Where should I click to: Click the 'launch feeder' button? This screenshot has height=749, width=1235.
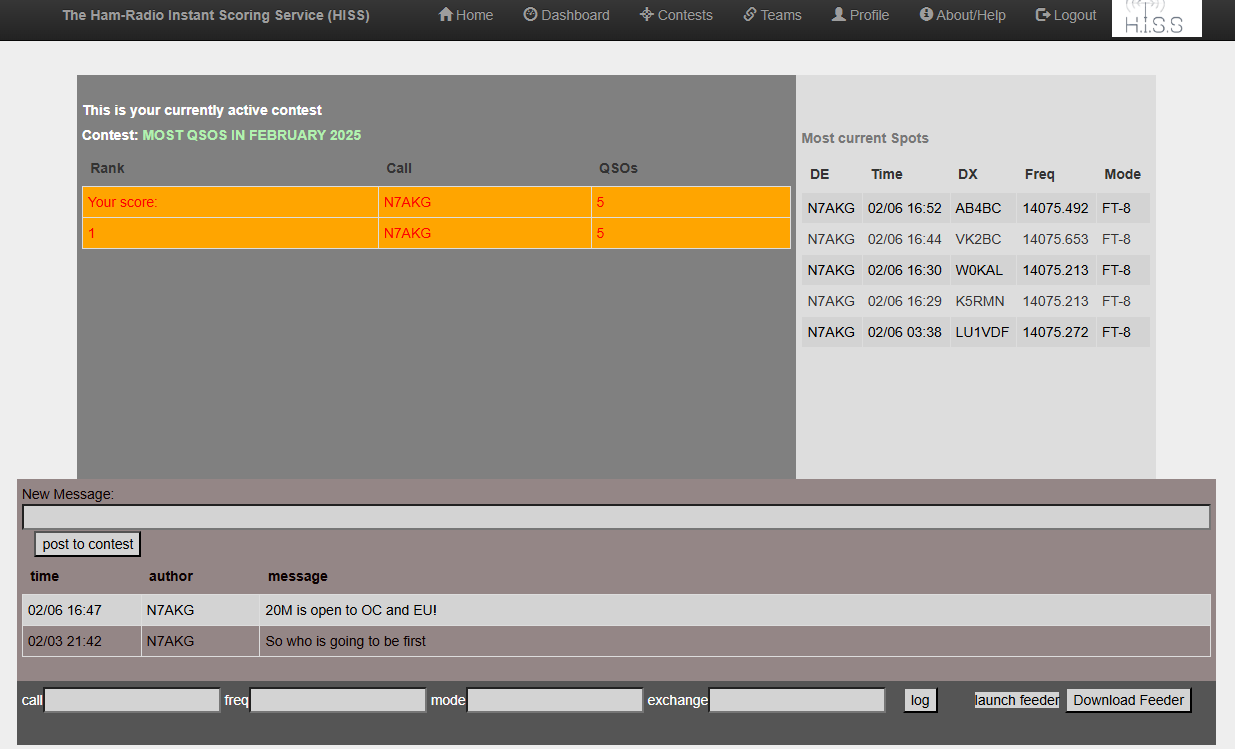(1017, 700)
